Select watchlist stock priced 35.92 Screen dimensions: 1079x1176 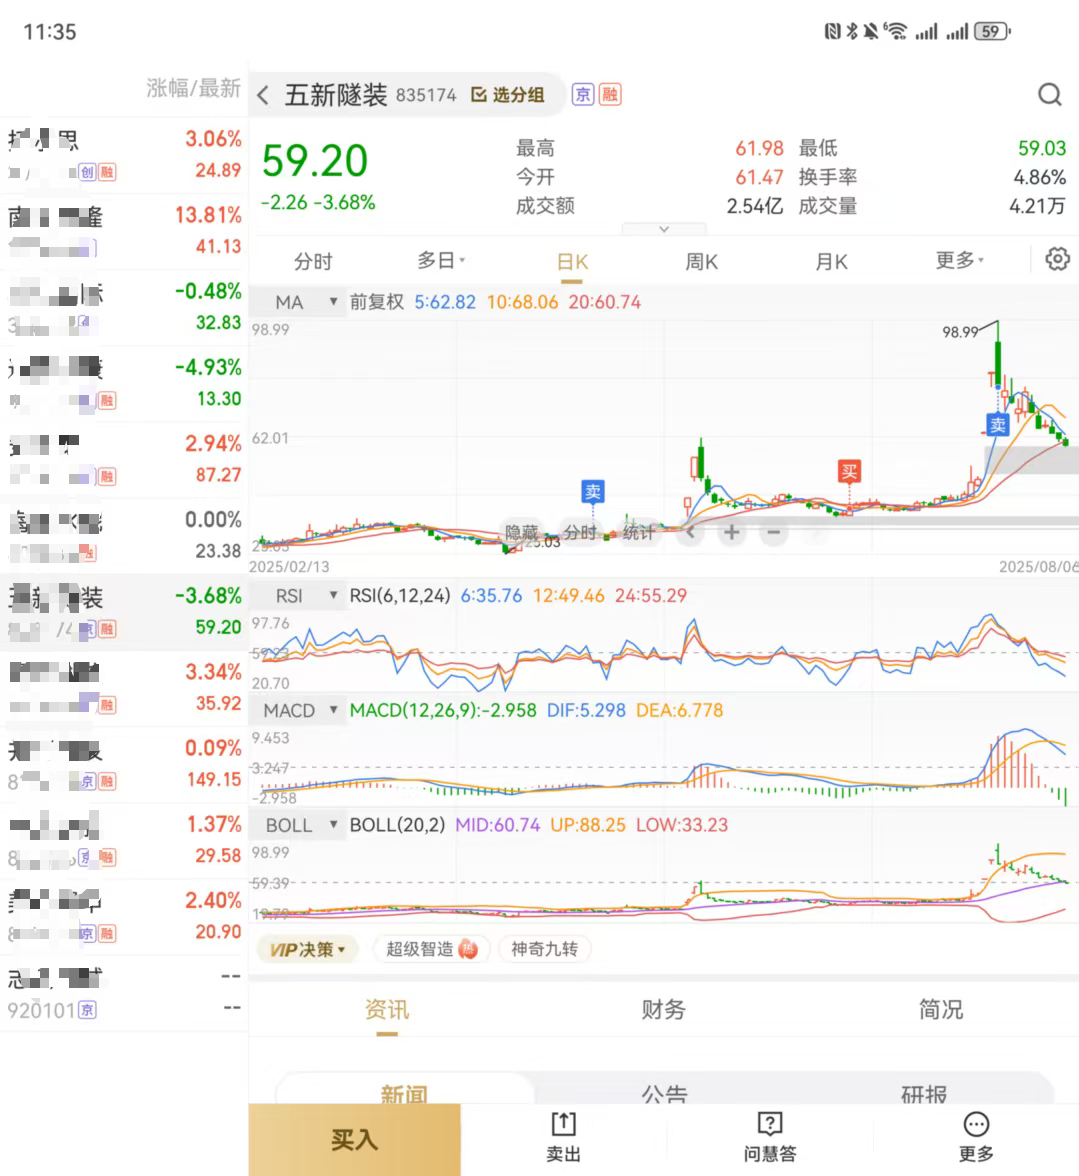point(124,688)
